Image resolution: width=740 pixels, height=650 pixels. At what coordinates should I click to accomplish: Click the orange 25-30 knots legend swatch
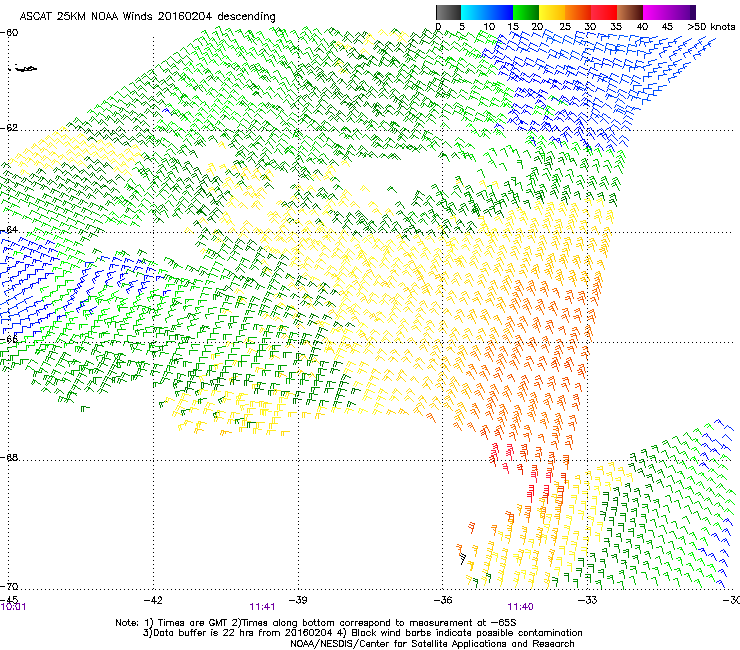[578, 12]
